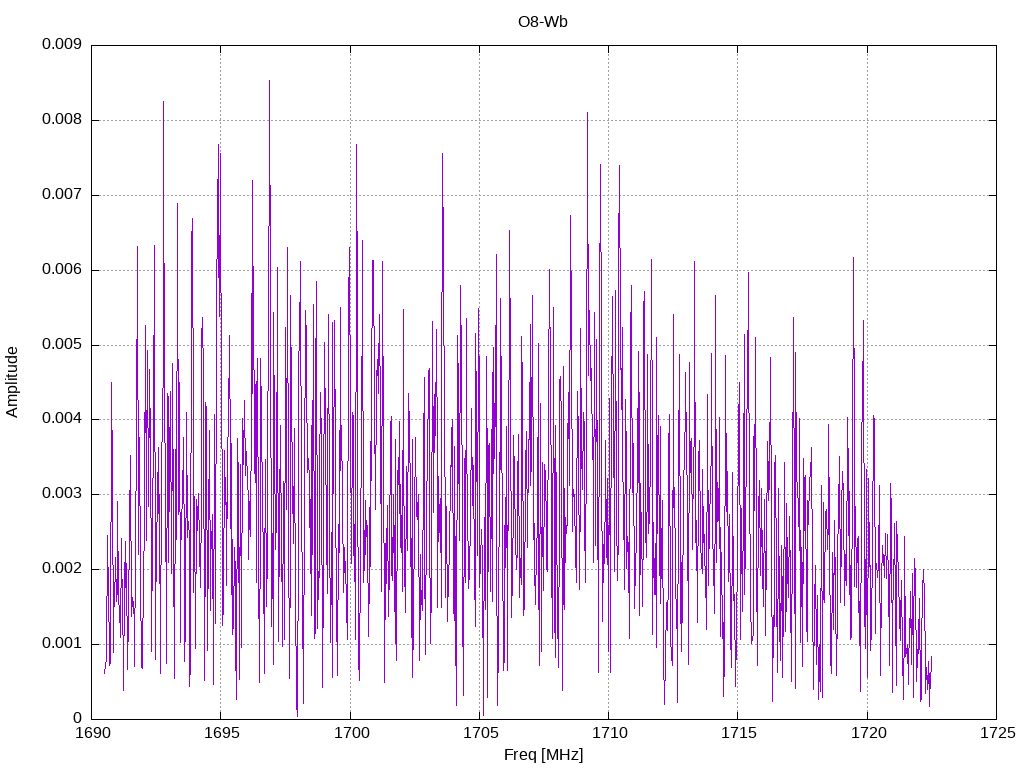
Task: Select the y-axis value 0.004
Action: coord(62,419)
